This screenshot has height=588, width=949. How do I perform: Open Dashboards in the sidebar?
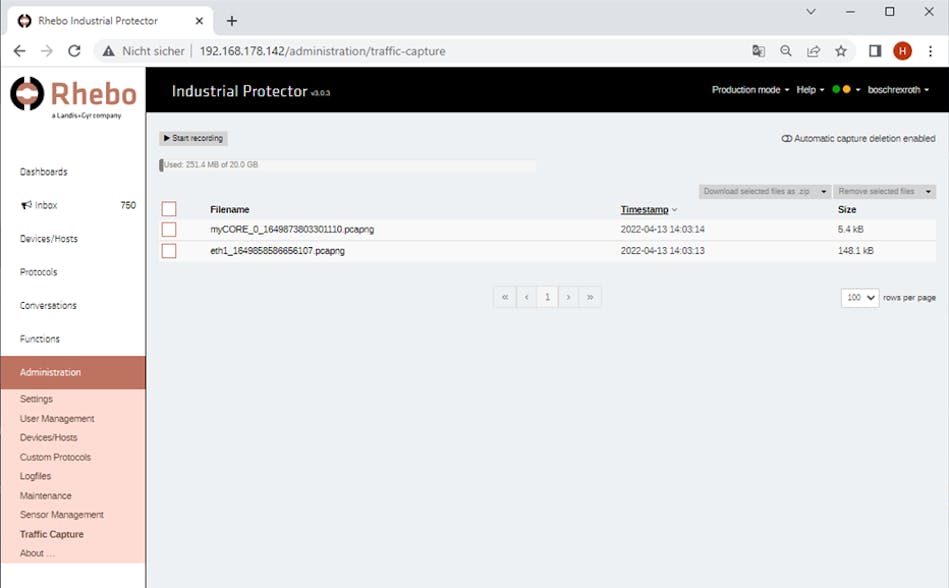[44, 172]
